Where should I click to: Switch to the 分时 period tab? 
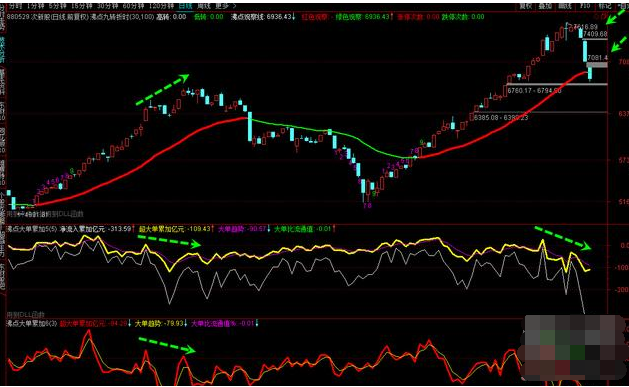(16, 6)
